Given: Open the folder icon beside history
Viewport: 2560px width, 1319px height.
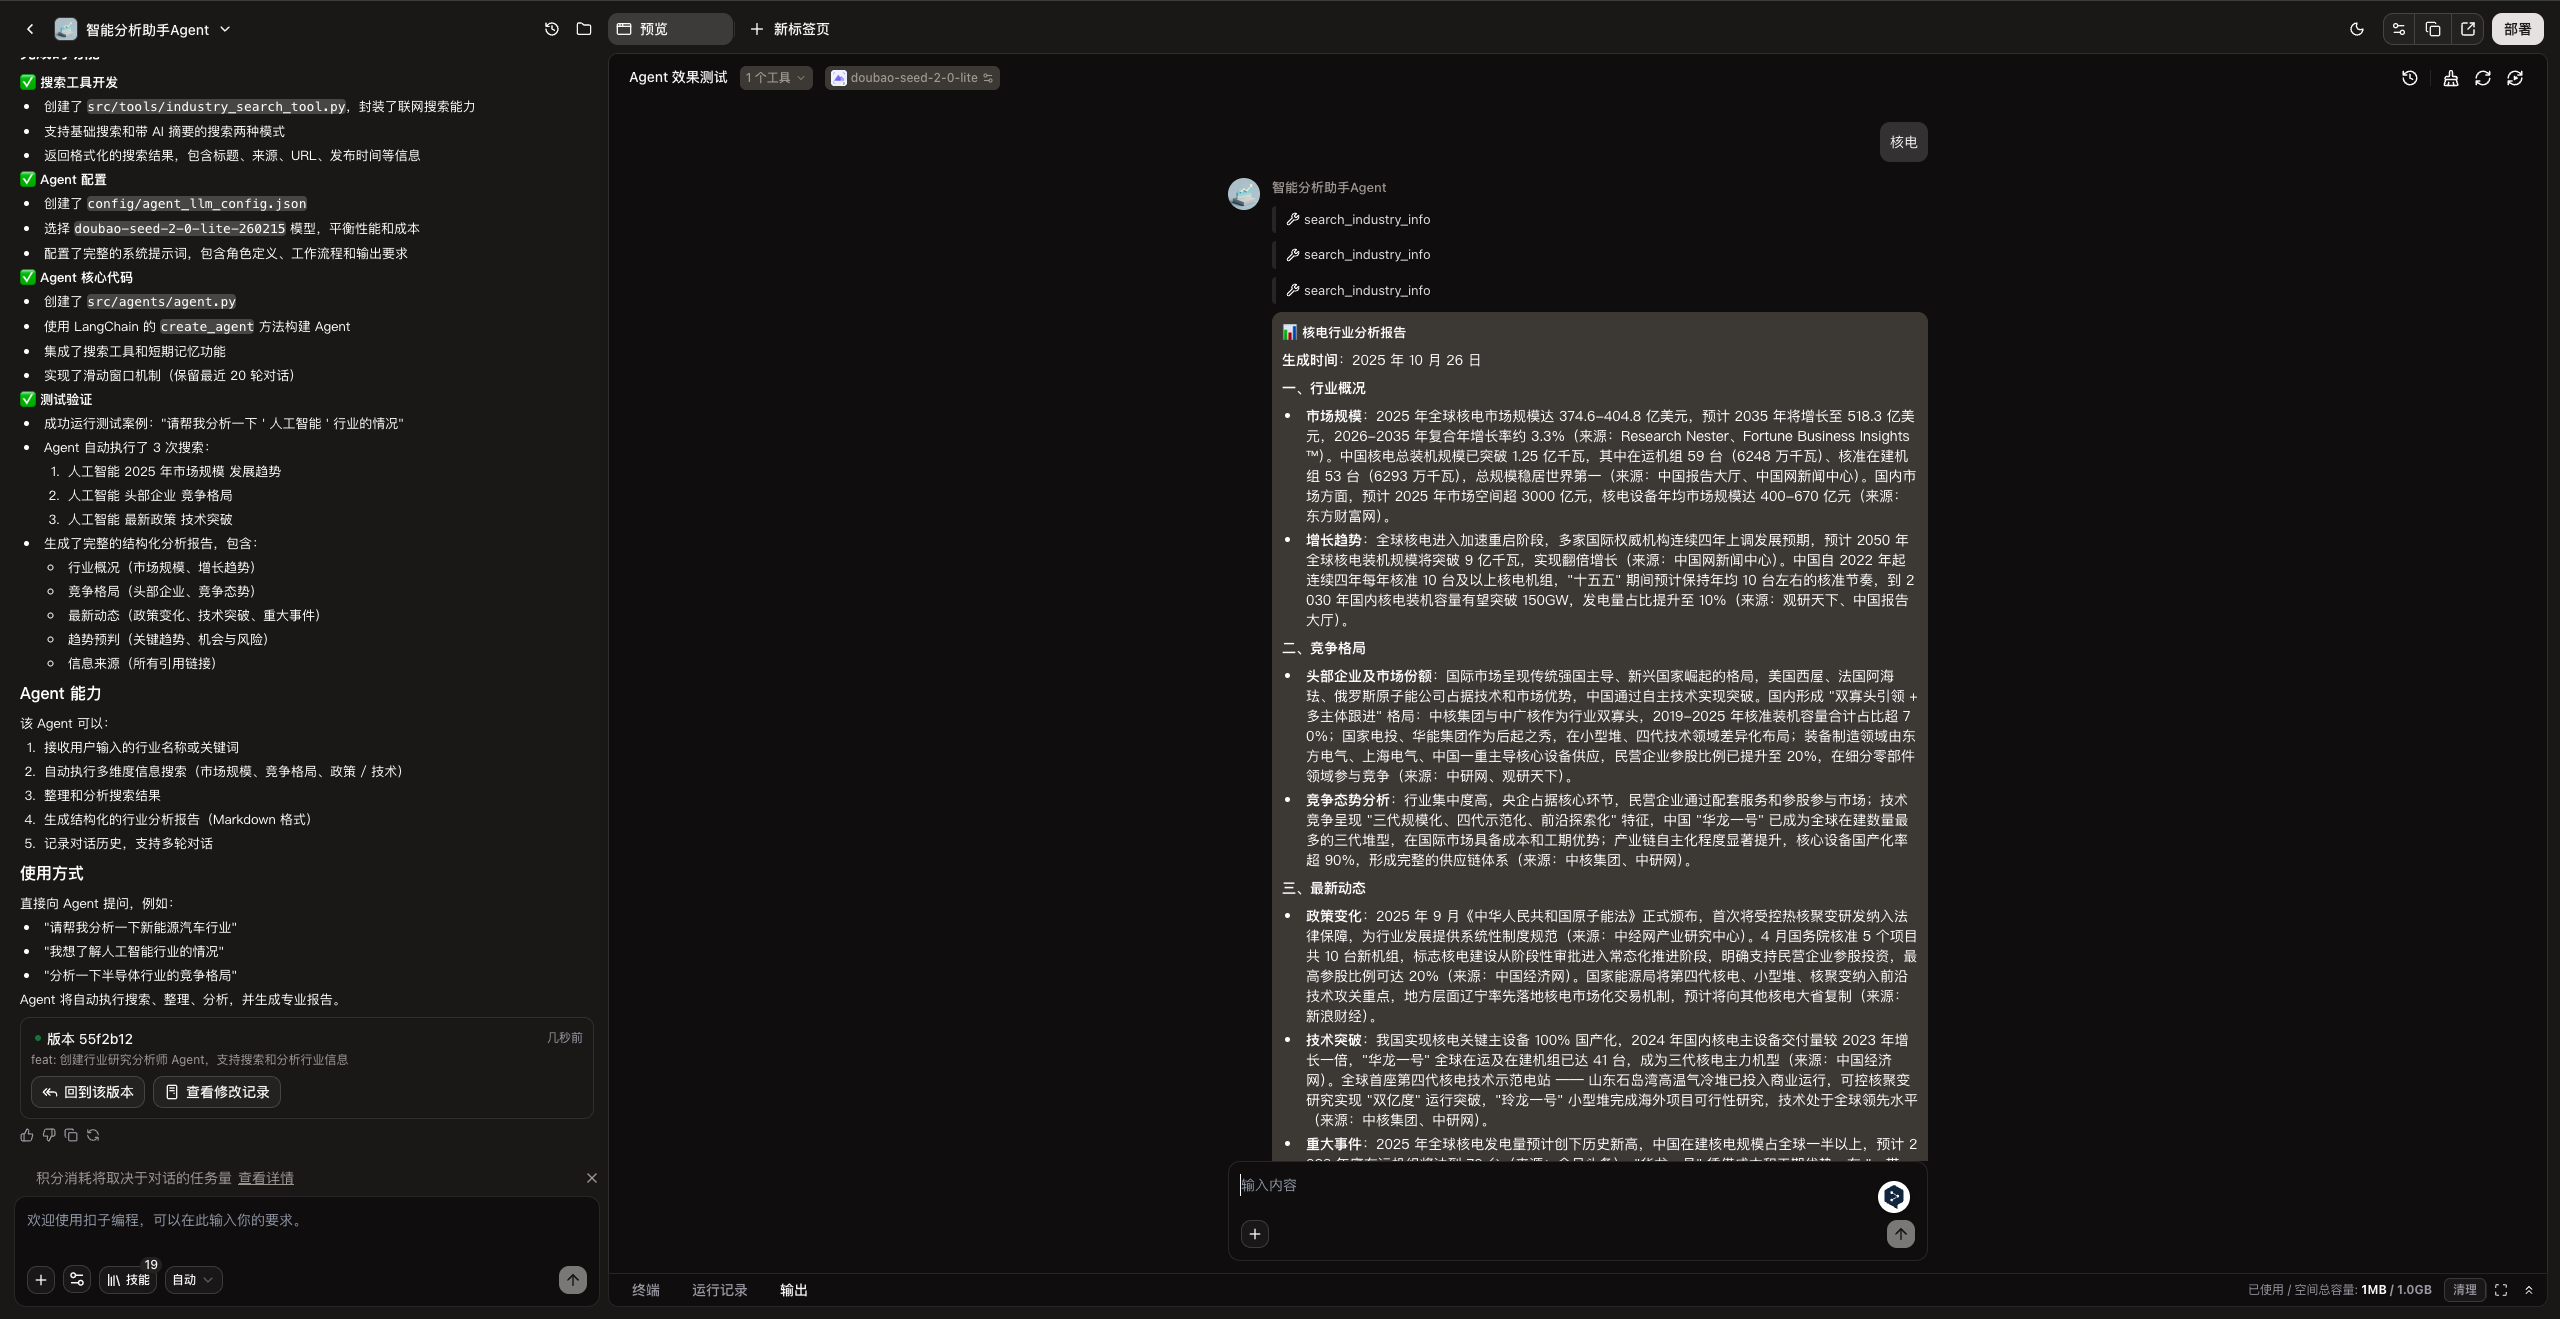Looking at the screenshot, I should (x=584, y=29).
